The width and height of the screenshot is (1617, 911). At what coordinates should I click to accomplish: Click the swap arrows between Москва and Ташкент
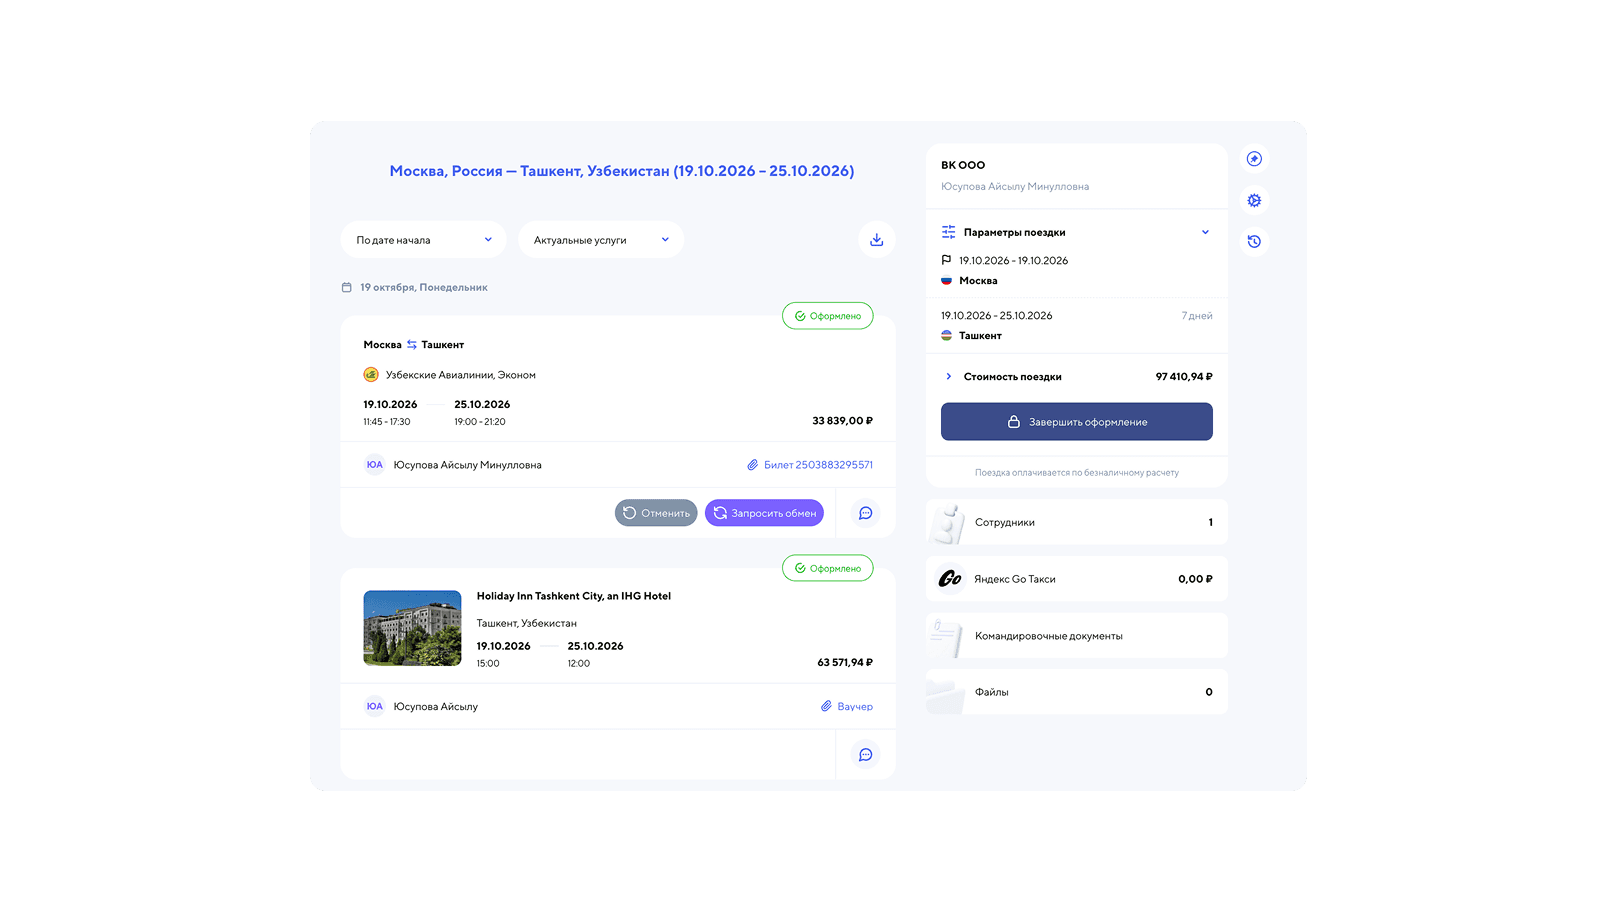[411, 345]
